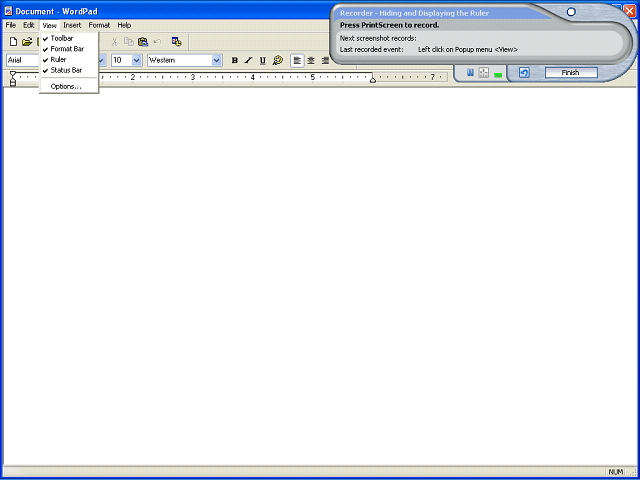Click the Recorder blue undo arrow icon
640x480 pixels.
click(x=524, y=73)
